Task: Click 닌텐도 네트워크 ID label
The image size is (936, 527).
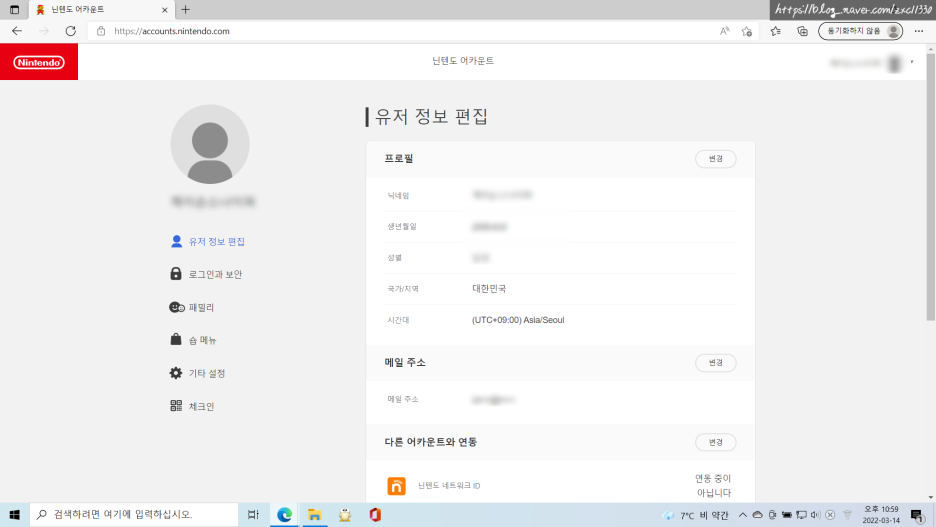Action: (x=449, y=486)
